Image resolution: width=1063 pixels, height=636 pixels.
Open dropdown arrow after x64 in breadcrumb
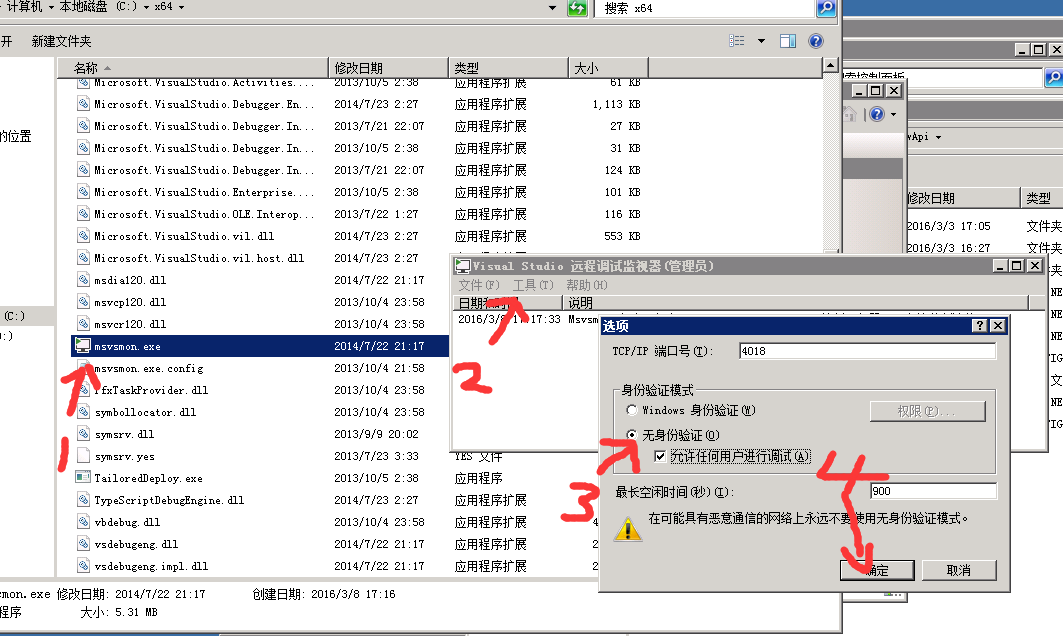181,7
